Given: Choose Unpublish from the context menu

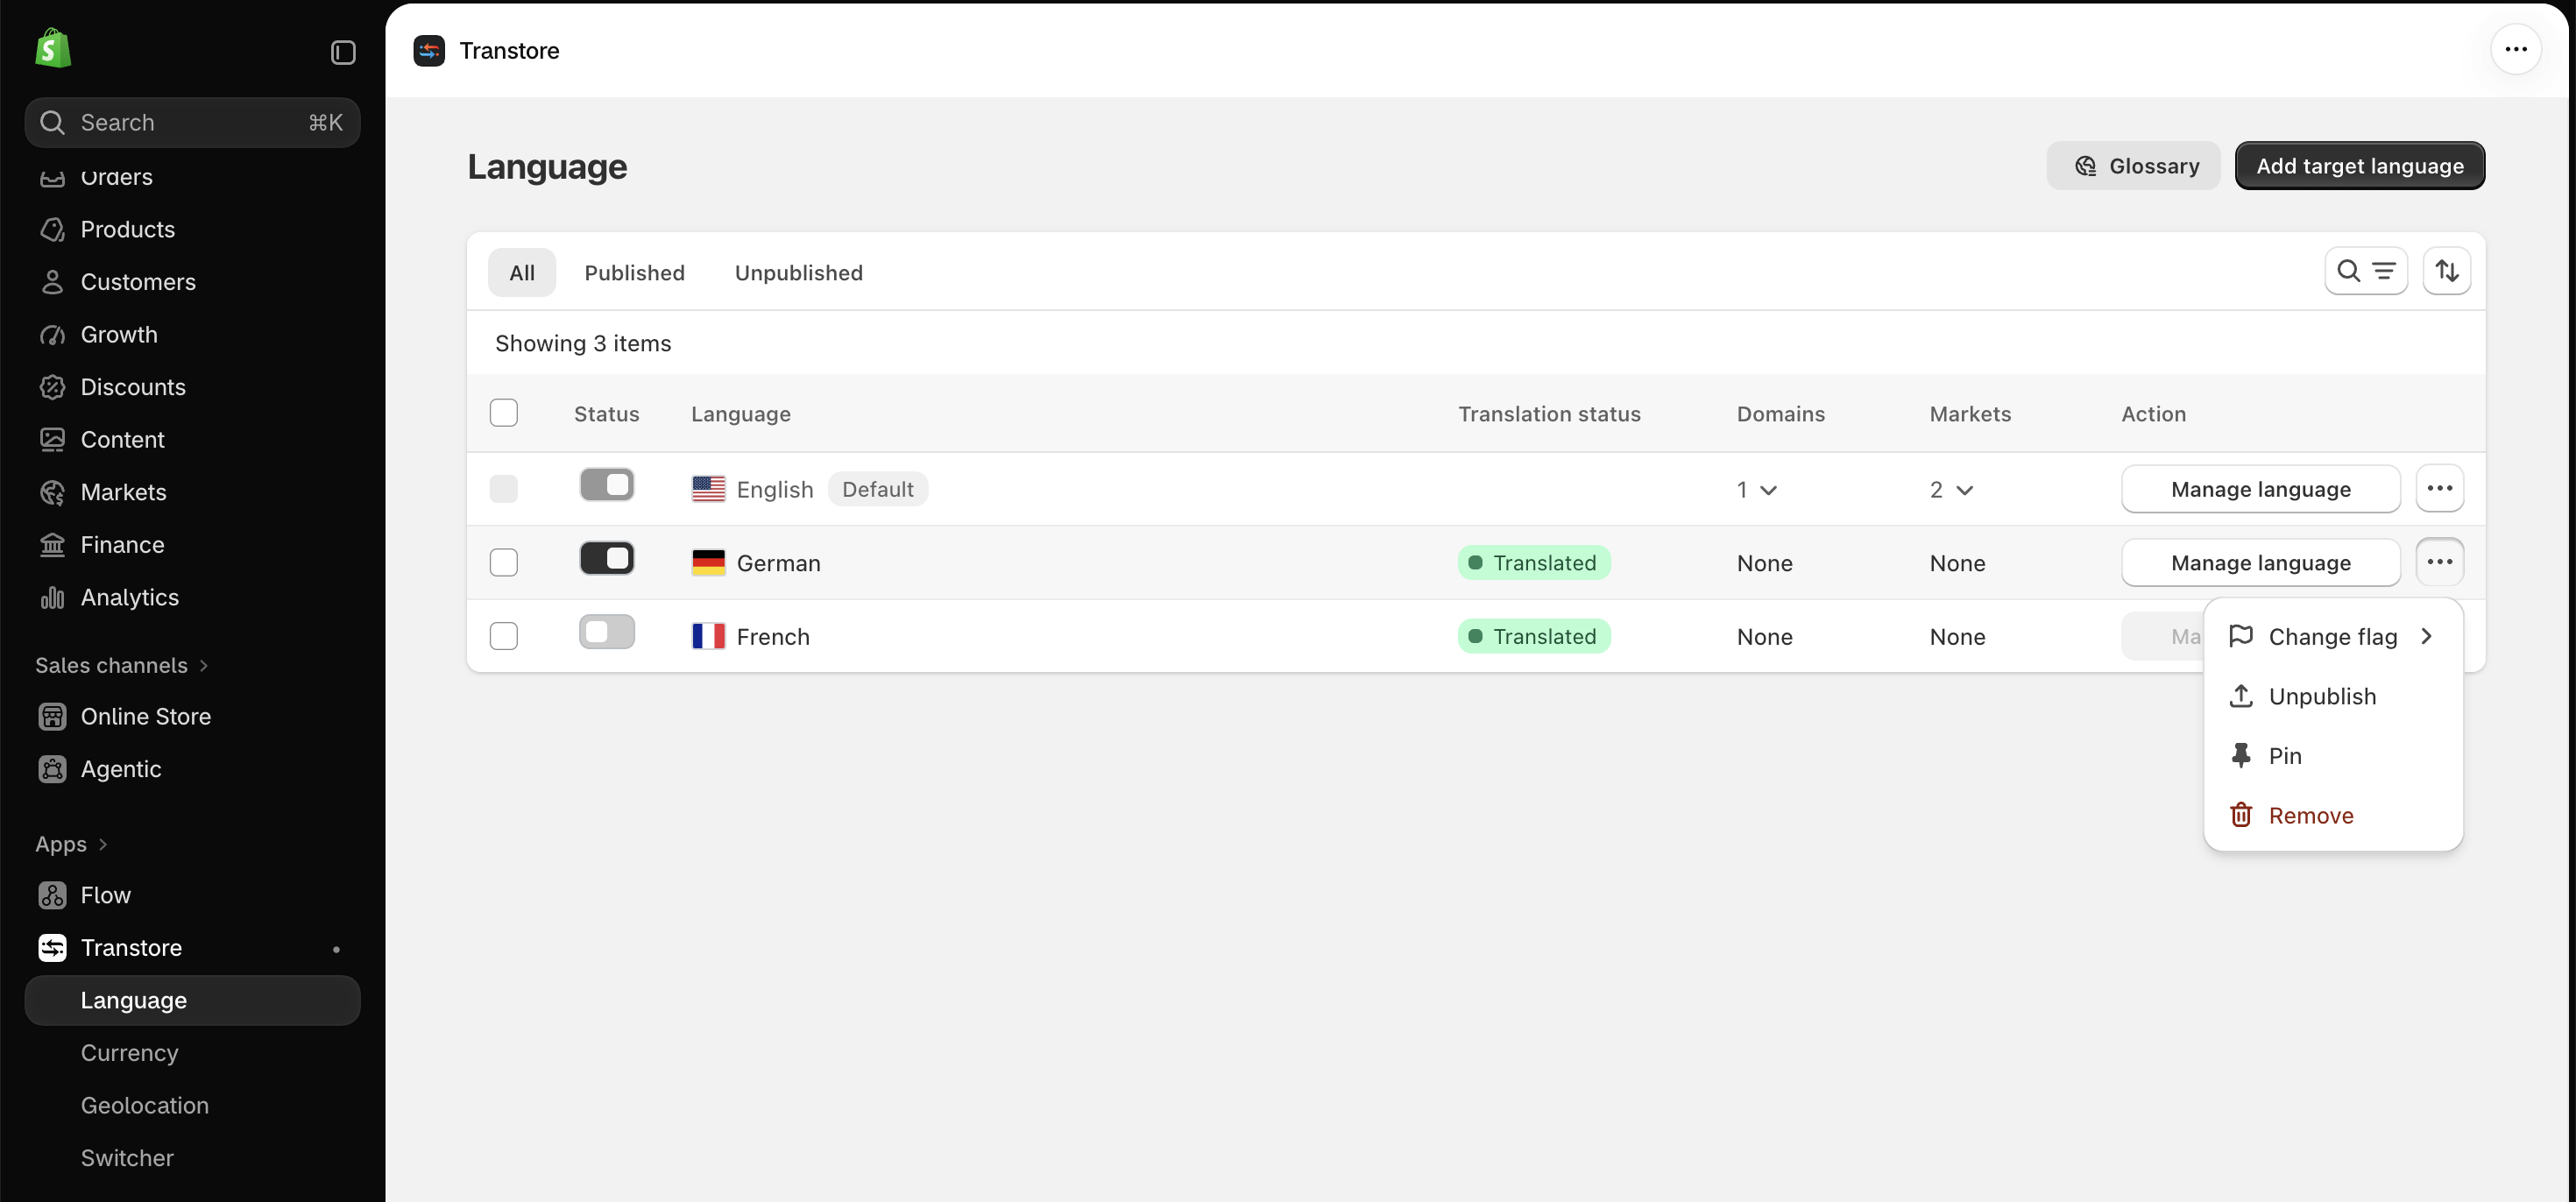Looking at the screenshot, I should 2333,696.
